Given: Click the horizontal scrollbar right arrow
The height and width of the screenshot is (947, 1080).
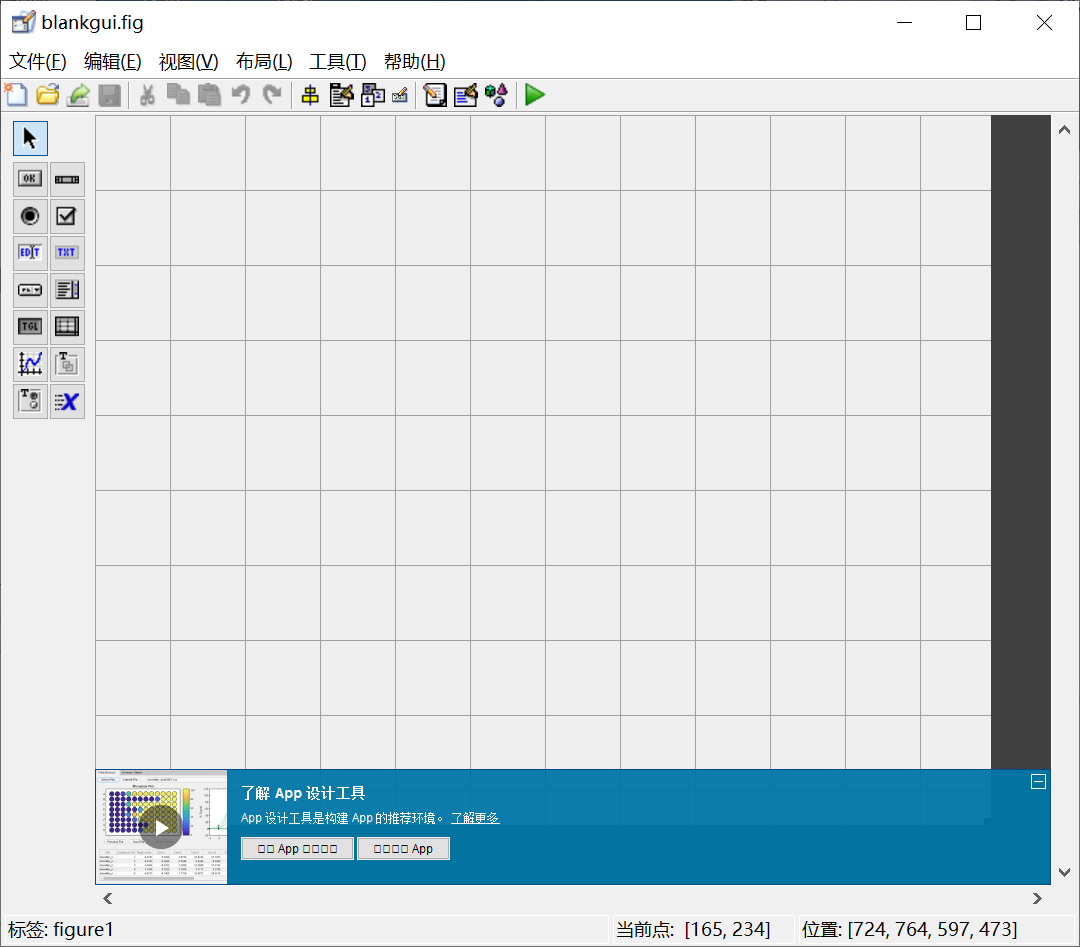Looking at the screenshot, I should [1037, 898].
